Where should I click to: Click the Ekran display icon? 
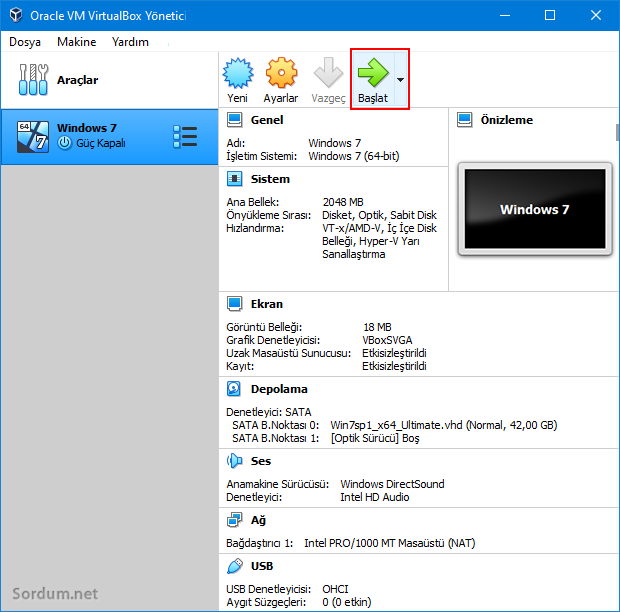tap(234, 304)
